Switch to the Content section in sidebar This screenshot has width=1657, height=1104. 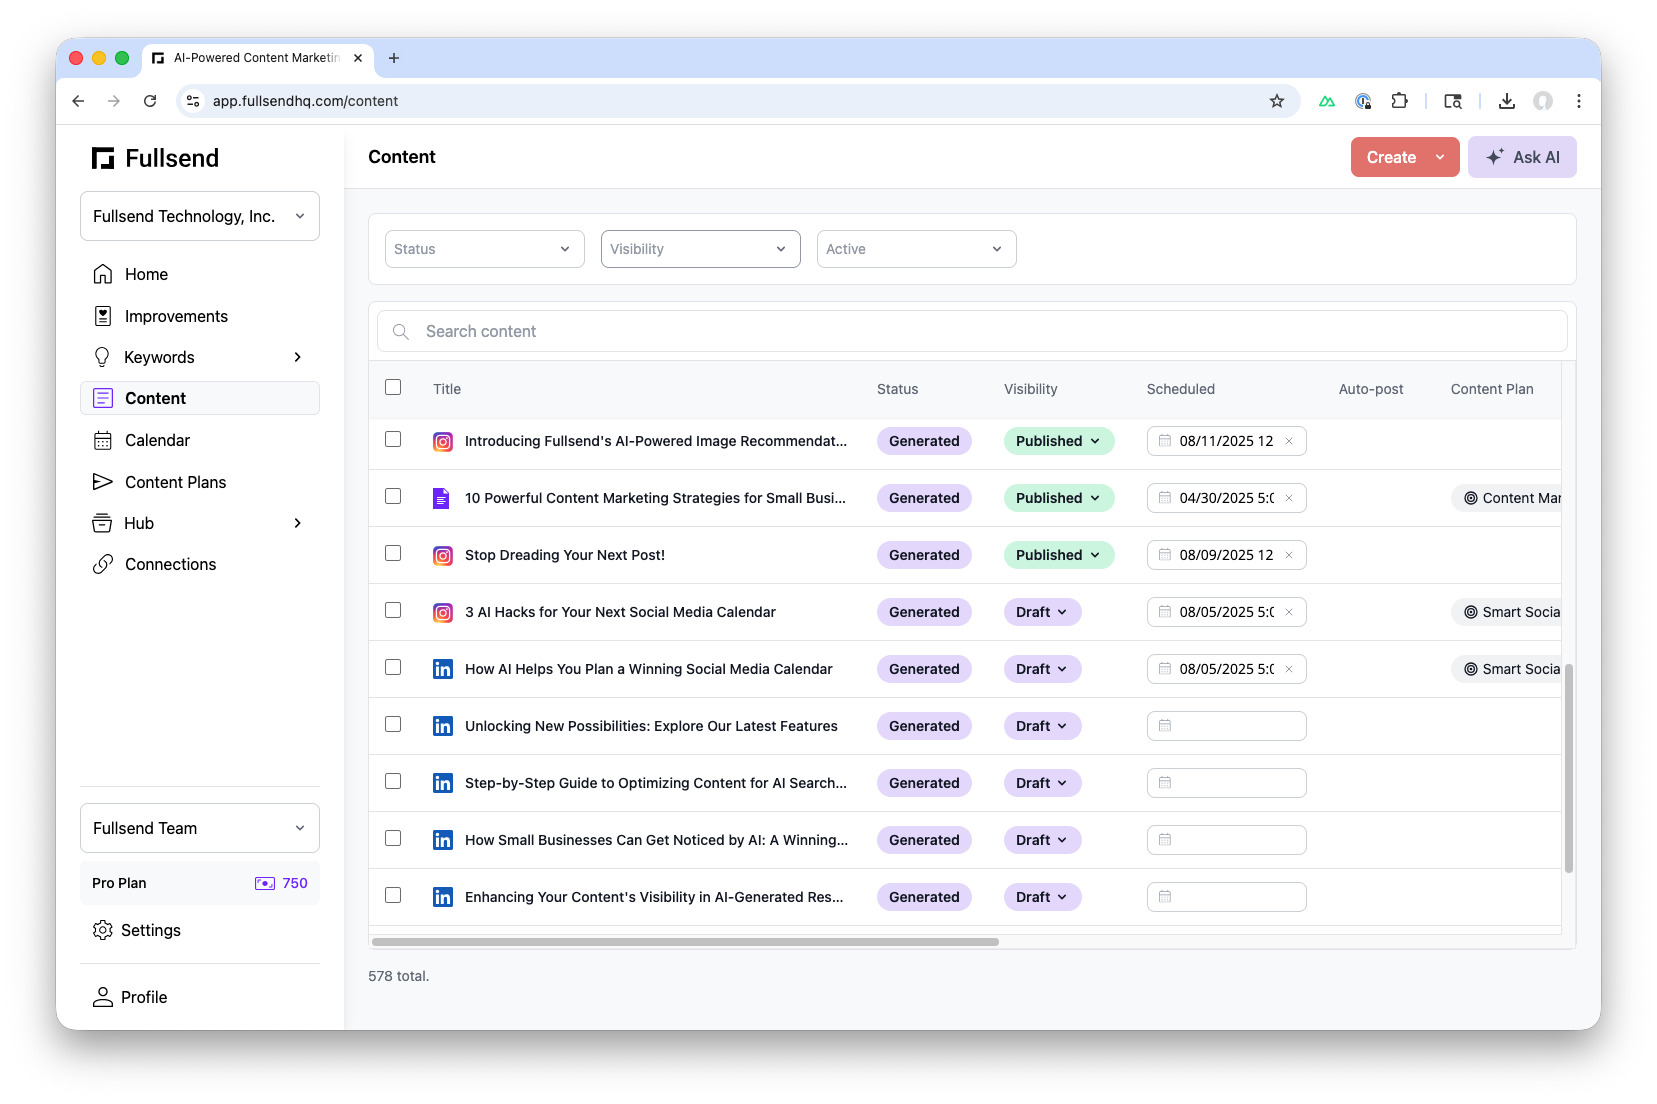pos(155,398)
